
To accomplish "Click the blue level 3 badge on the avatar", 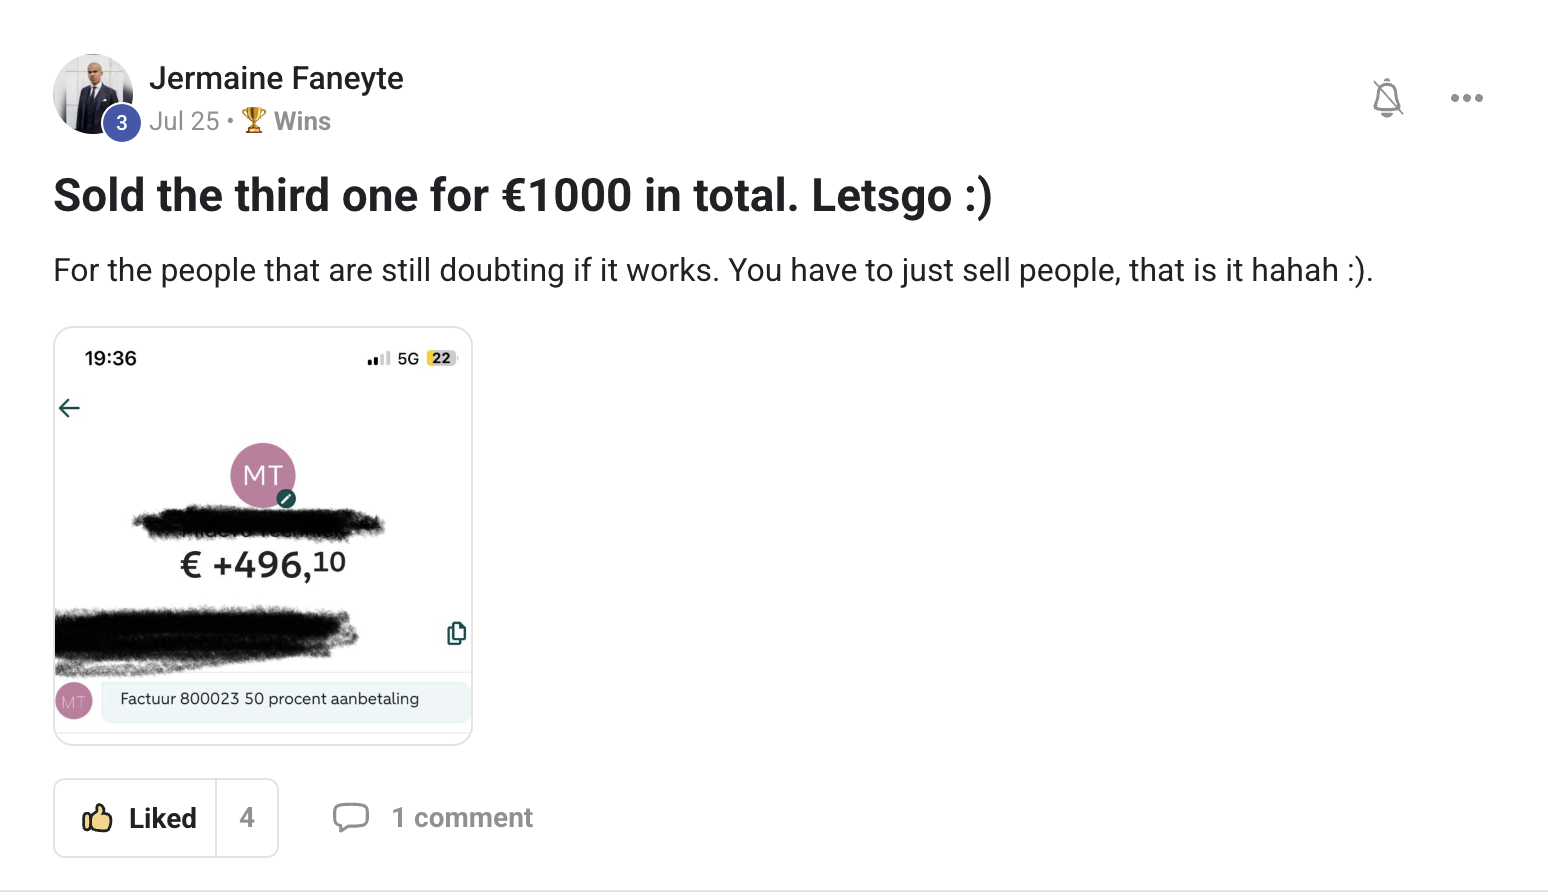I will click(x=121, y=123).
